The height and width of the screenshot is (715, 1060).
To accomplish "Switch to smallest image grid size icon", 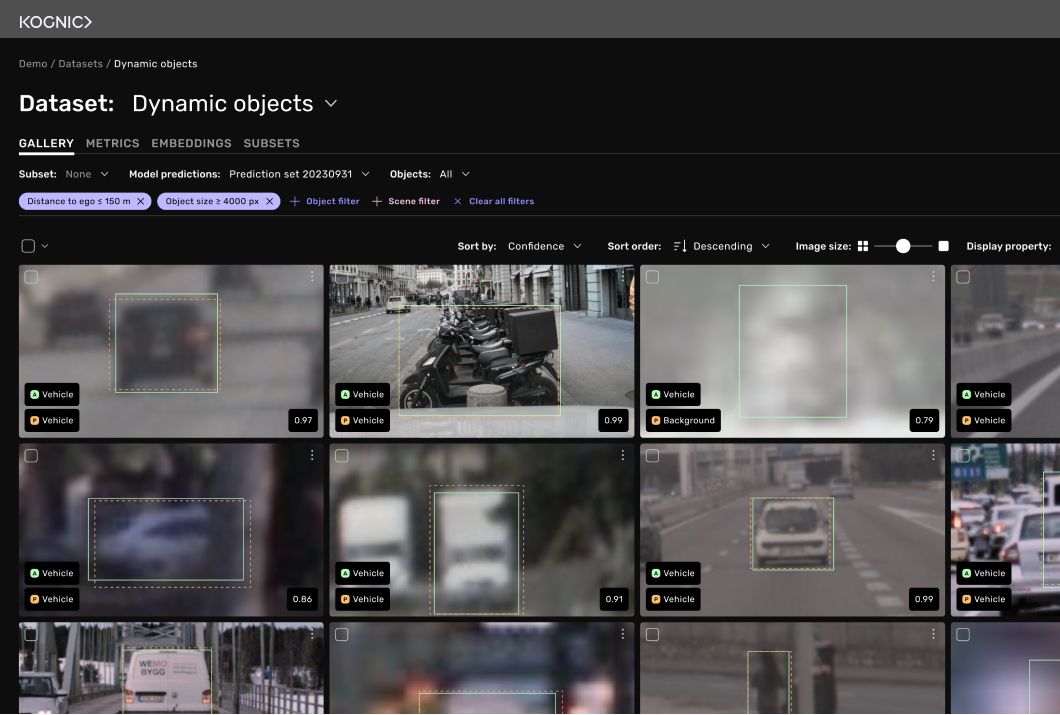I will coord(863,246).
